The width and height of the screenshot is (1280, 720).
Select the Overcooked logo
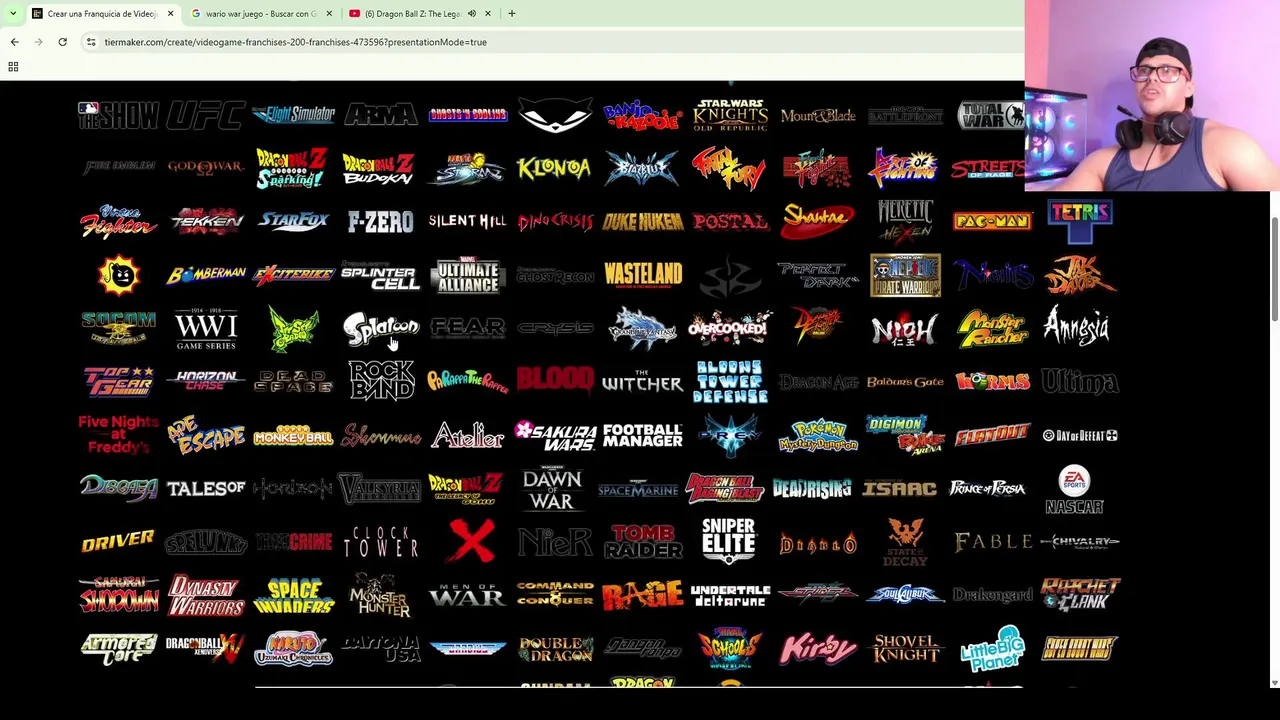(x=730, y=328)
